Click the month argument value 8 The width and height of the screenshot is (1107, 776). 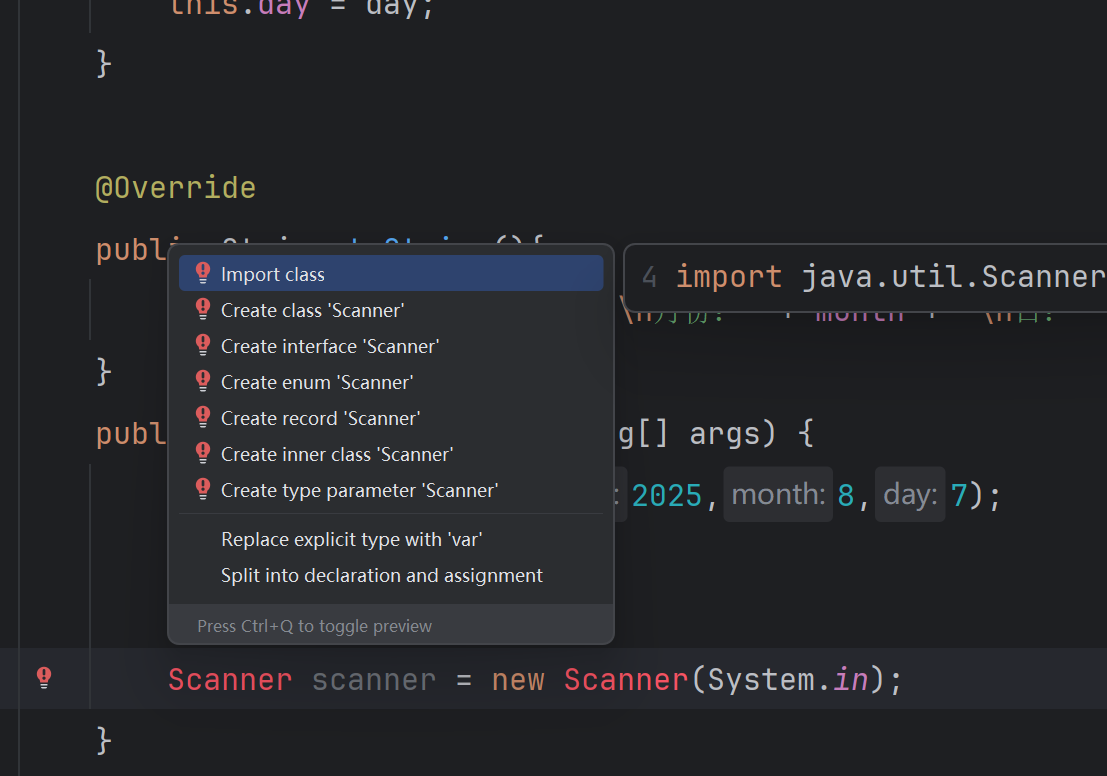tap(846, 495)
